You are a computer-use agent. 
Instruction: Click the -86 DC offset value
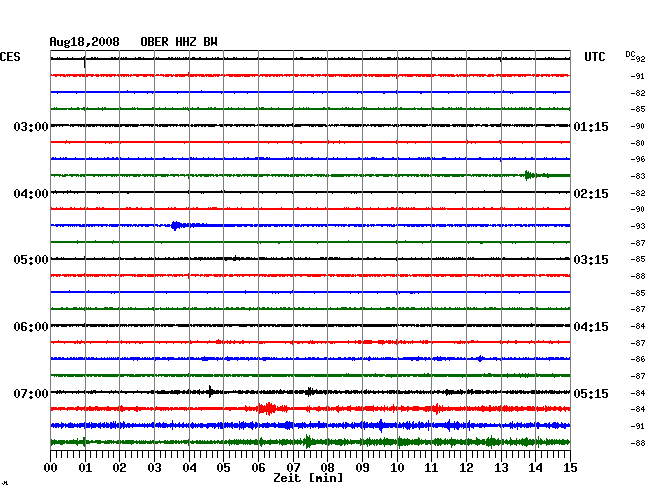point(638,359)
